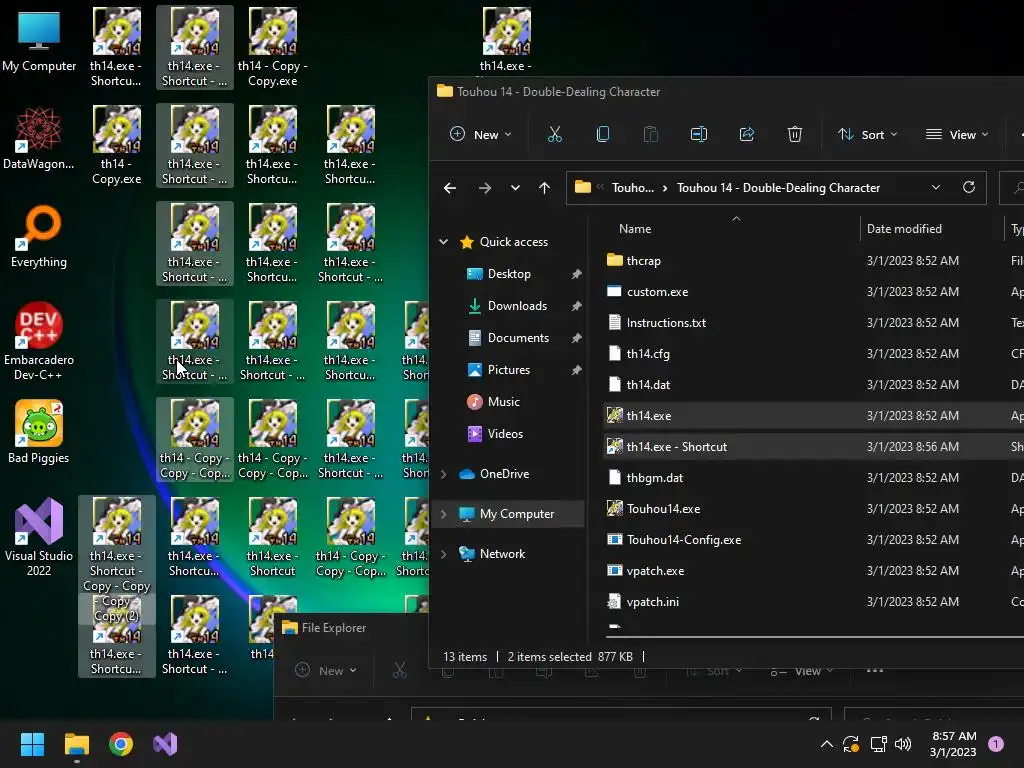Go forward with the right arrow button

click(485, 188)
